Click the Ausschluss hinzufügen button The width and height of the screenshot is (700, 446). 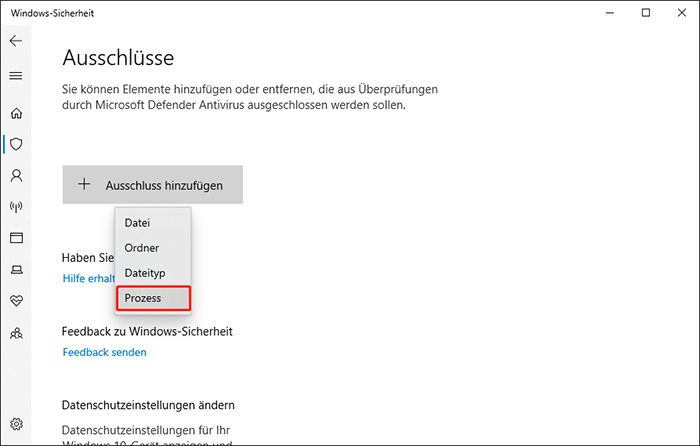point(152,185)
